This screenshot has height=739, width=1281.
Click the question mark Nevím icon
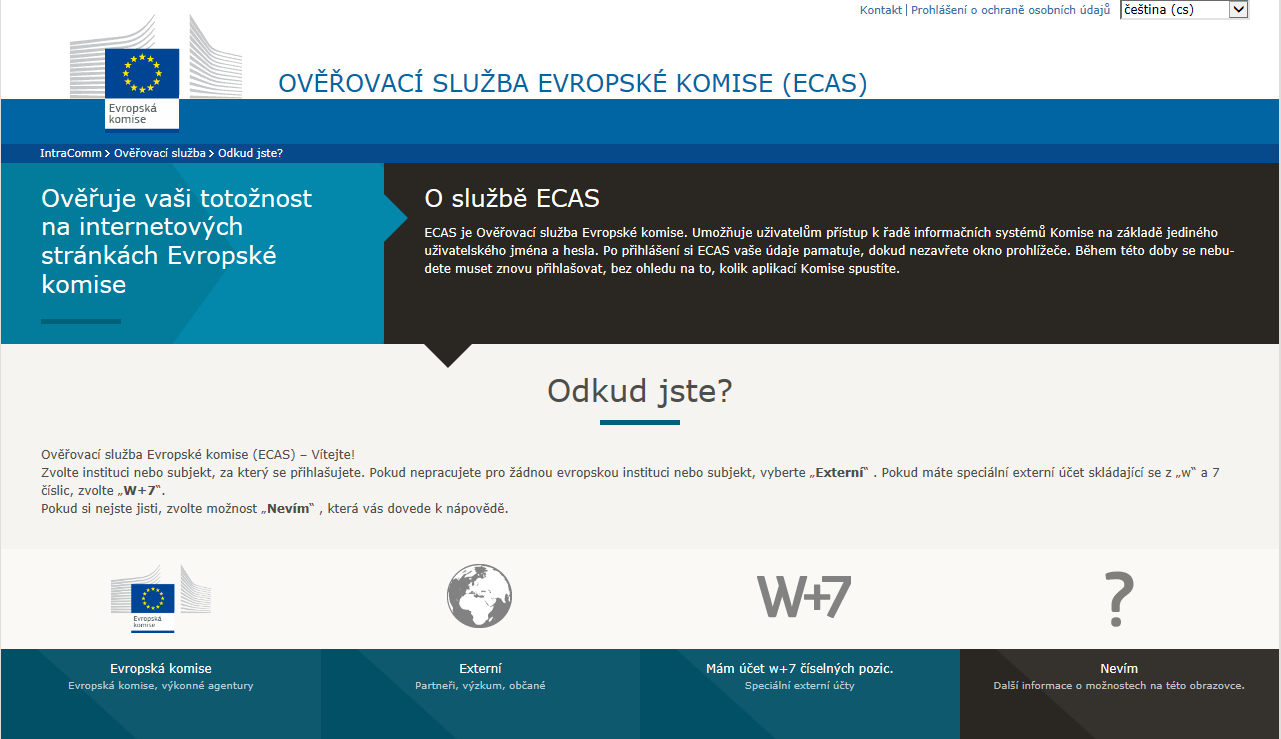tap(1120, 597)
